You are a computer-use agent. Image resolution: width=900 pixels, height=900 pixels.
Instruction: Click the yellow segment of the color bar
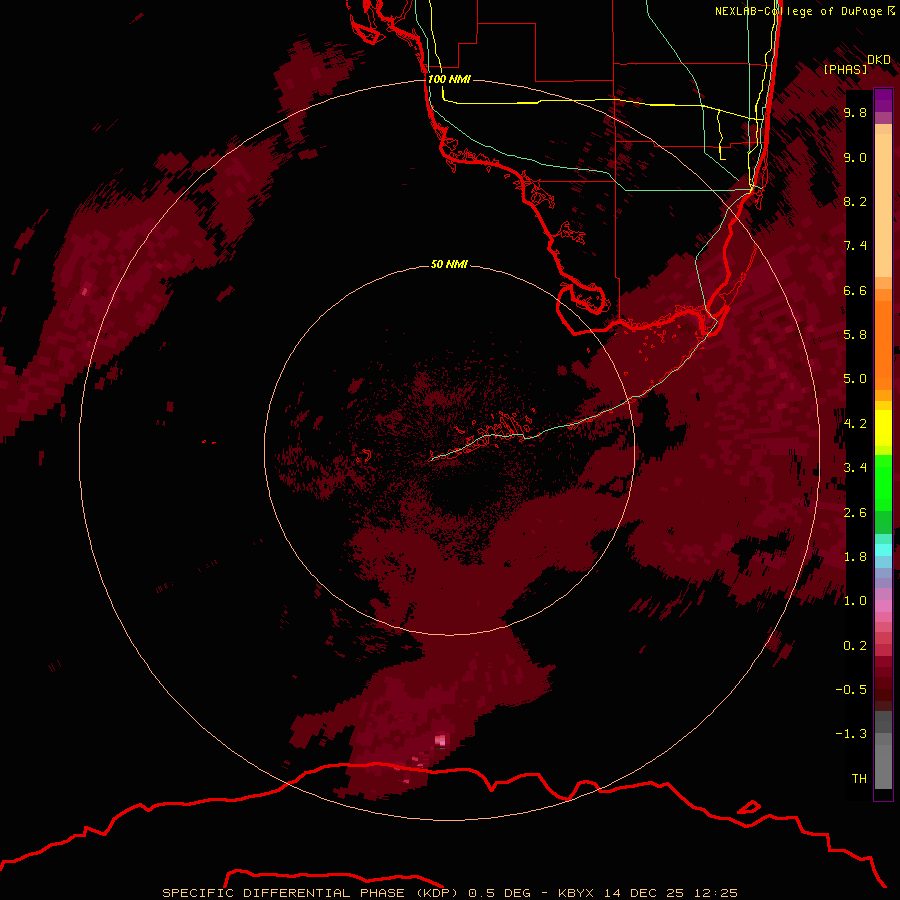883,428
